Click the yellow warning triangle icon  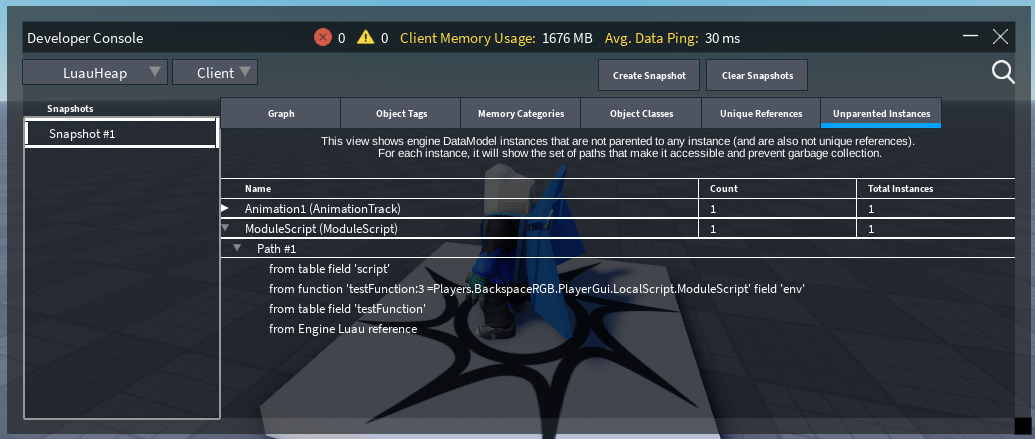[x=365, y=38]
